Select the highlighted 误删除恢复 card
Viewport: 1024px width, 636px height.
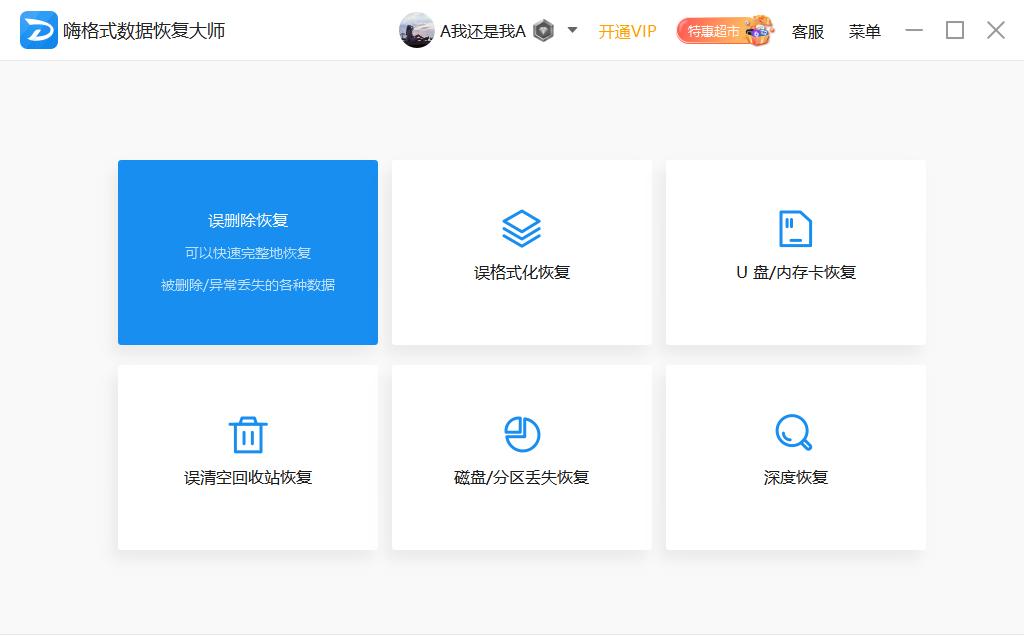coord(247,252)
